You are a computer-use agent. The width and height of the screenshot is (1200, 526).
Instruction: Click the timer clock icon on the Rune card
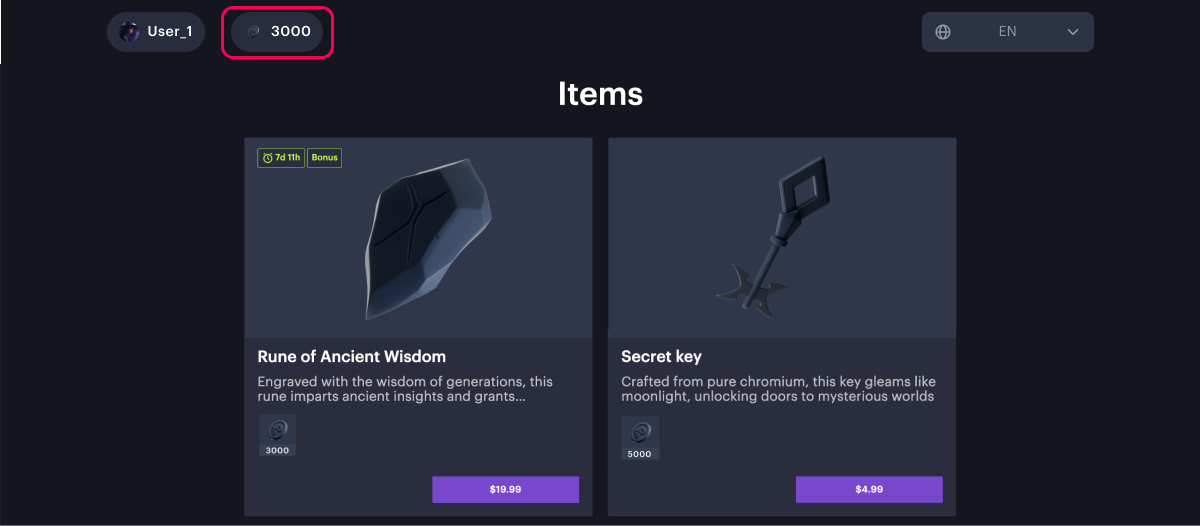[267, 158]
